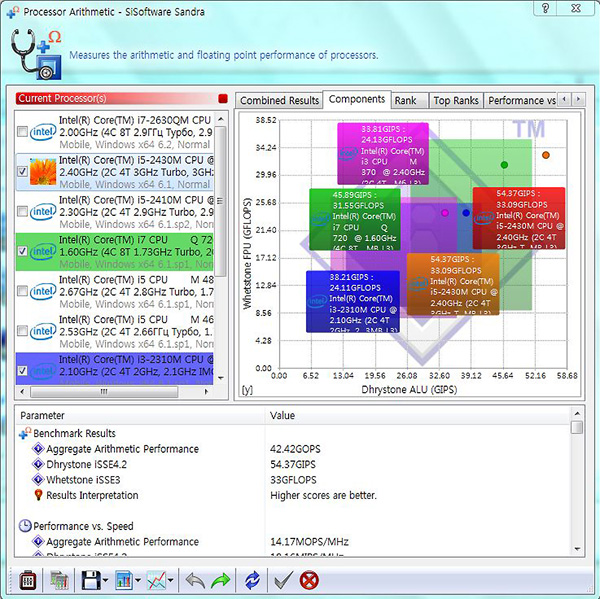Viewport: 600px width, 599px height.
Task: Click the green Core i7 Q 720 chart label
Action: click(x=355, y=219)
